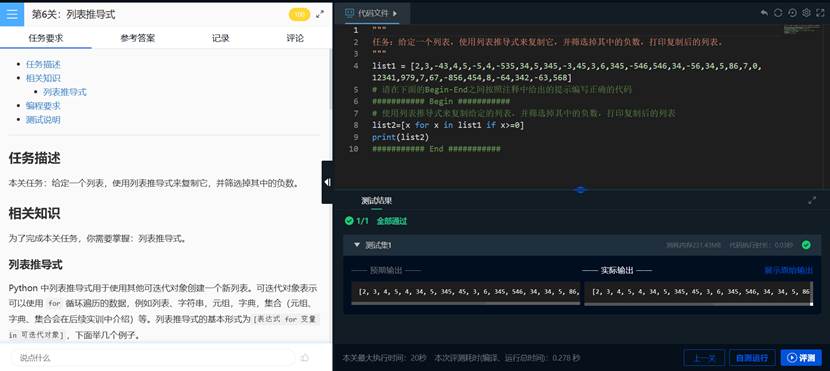Click the 上一关 button
Image resolution: width=830 pixels, height=371 pixels.
pos(704,358)
